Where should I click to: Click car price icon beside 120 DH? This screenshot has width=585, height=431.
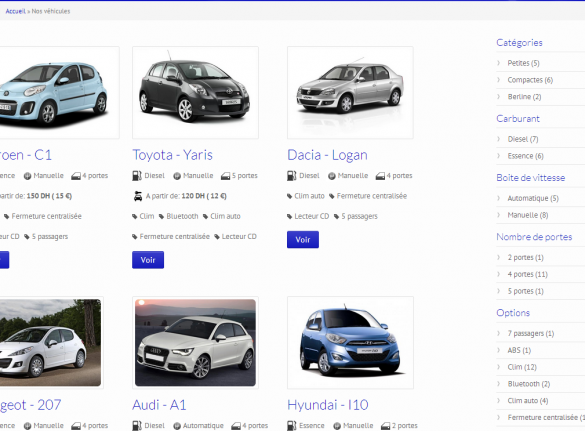[x=138, y=196]
